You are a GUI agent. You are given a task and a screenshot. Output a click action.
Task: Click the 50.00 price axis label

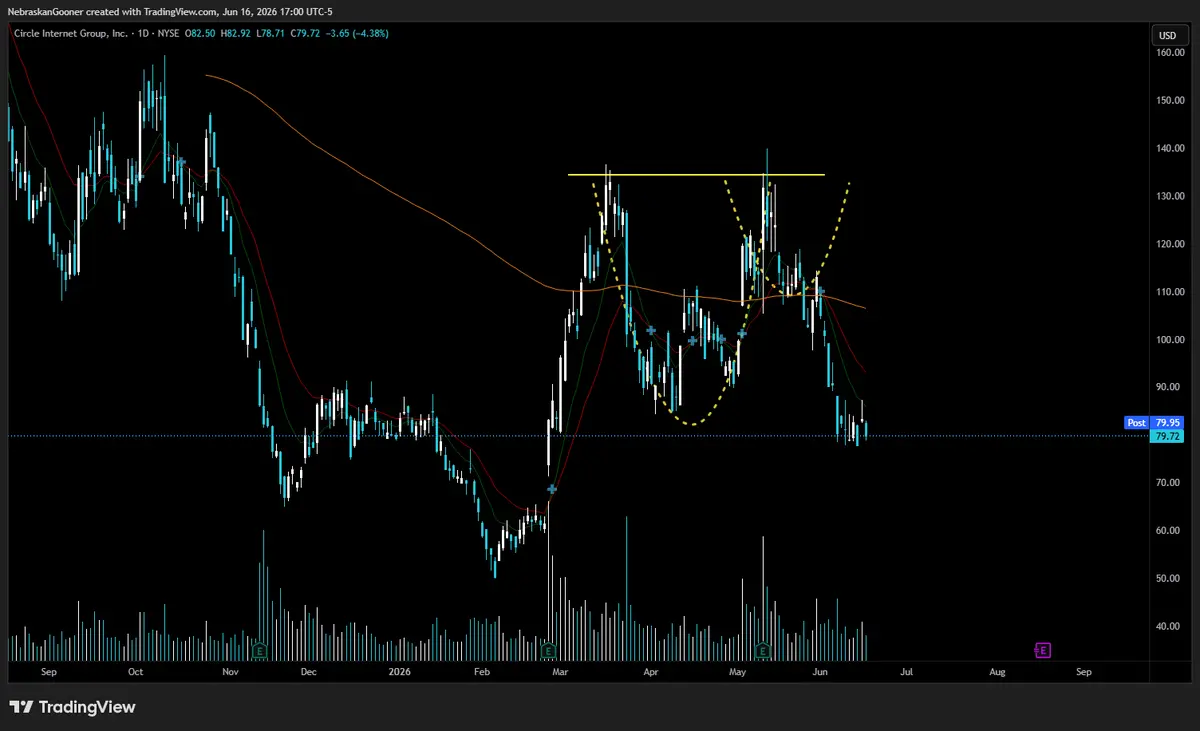1170,579
